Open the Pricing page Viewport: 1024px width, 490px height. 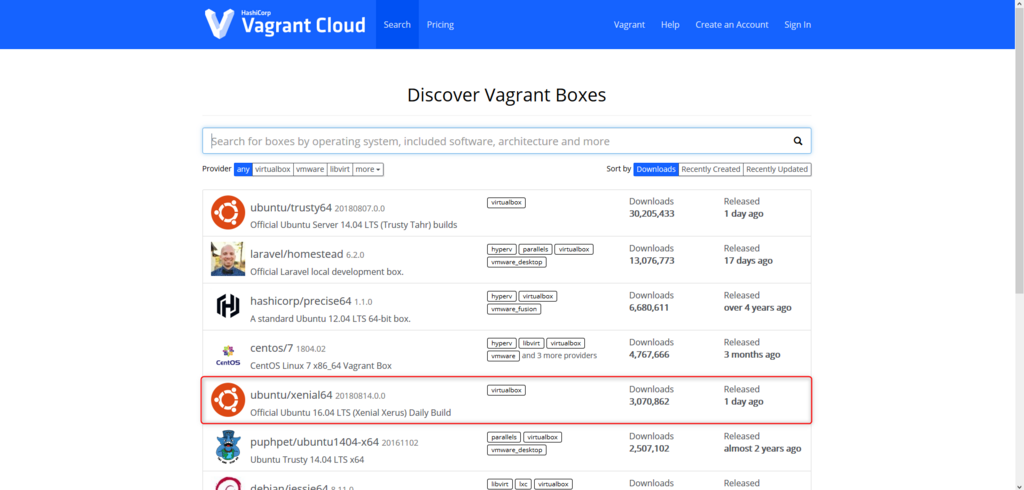[x=440, y=24]
